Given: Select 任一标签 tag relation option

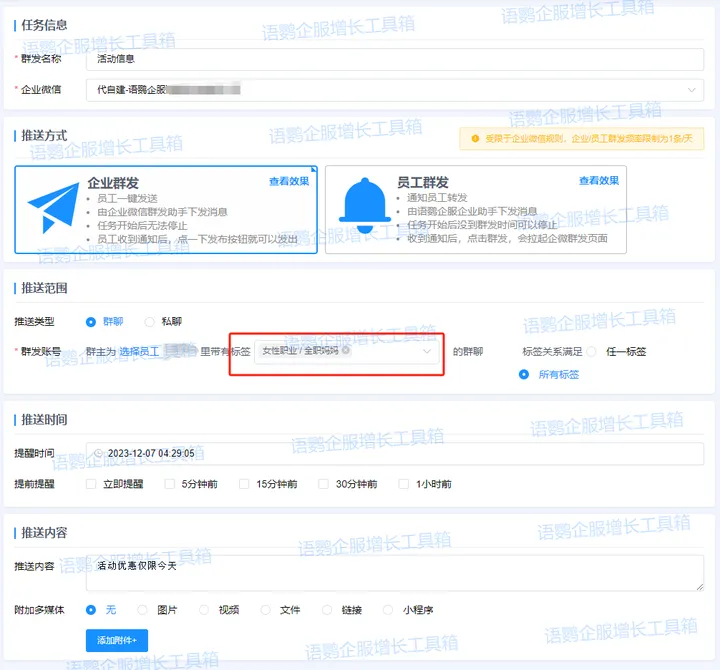Looking at the screenshot, I should [x=592, y=351].
